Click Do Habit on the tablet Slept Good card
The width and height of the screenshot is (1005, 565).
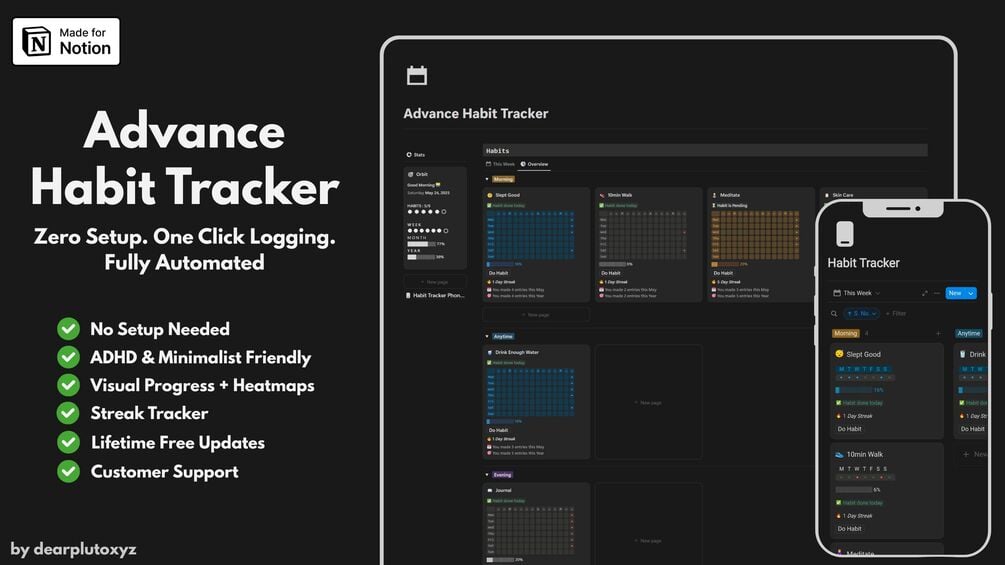tap(498, 273)
